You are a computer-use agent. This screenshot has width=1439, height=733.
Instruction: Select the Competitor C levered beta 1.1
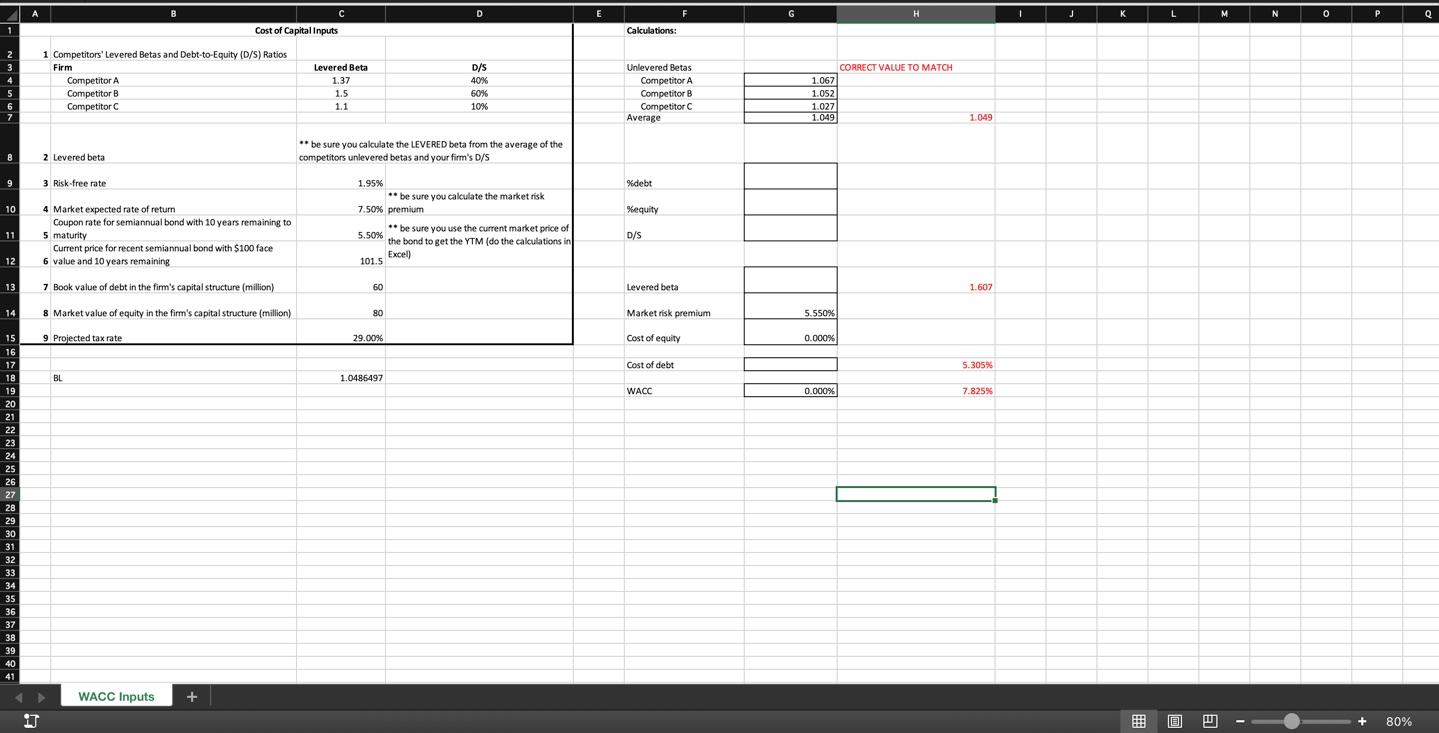click(x=341, y=106)
